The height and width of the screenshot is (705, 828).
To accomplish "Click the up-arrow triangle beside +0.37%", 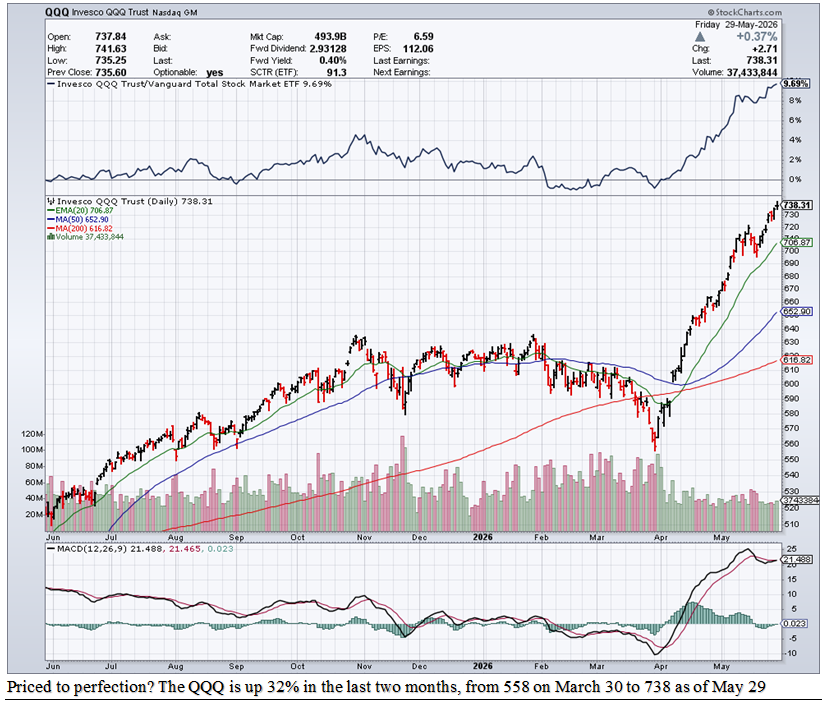I will [x=700, y=37].
